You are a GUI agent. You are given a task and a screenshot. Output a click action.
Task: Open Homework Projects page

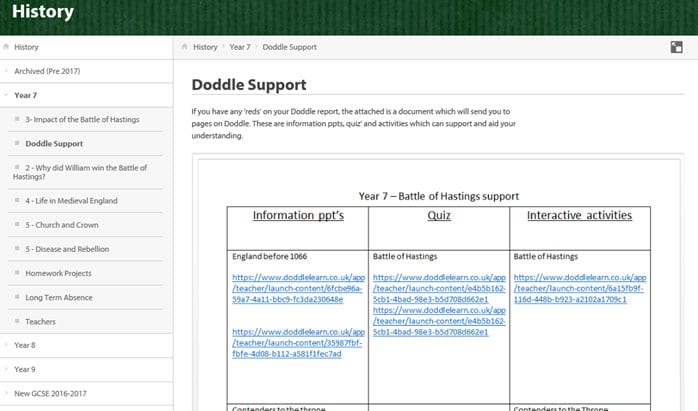coord(58,273)
